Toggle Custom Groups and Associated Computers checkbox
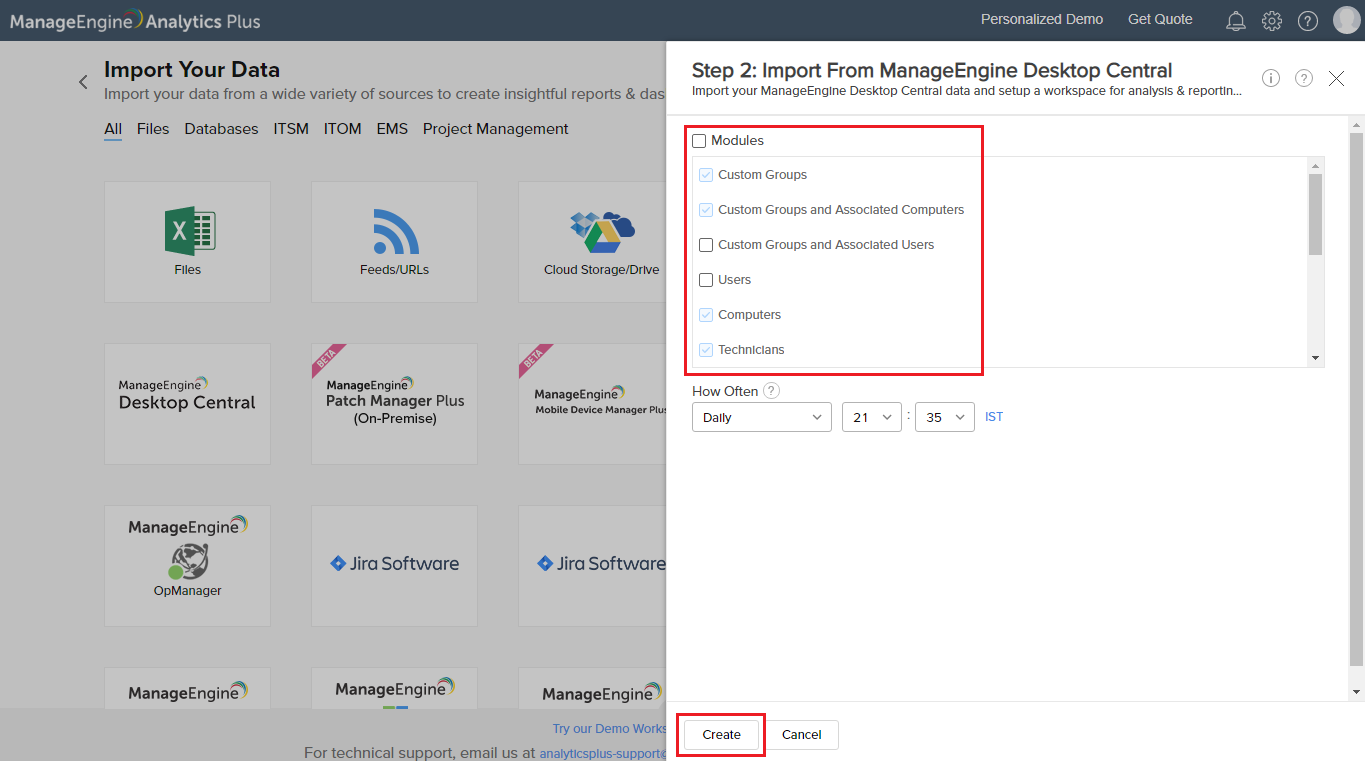The width and height of the screenshot is (1365, 761). [x=706, y=210]
